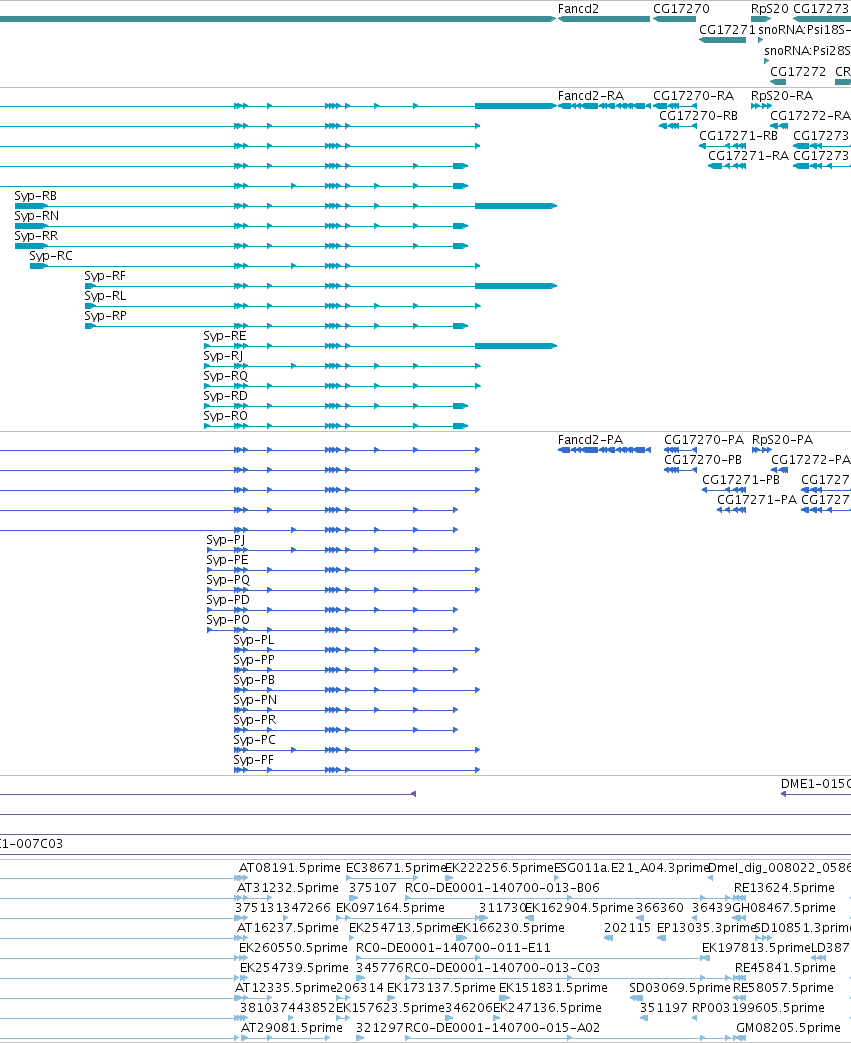The height and width of the screenshot is (1043, 851).
Task: Click the EK097164.5prime EST label
Action: point(390,908)
